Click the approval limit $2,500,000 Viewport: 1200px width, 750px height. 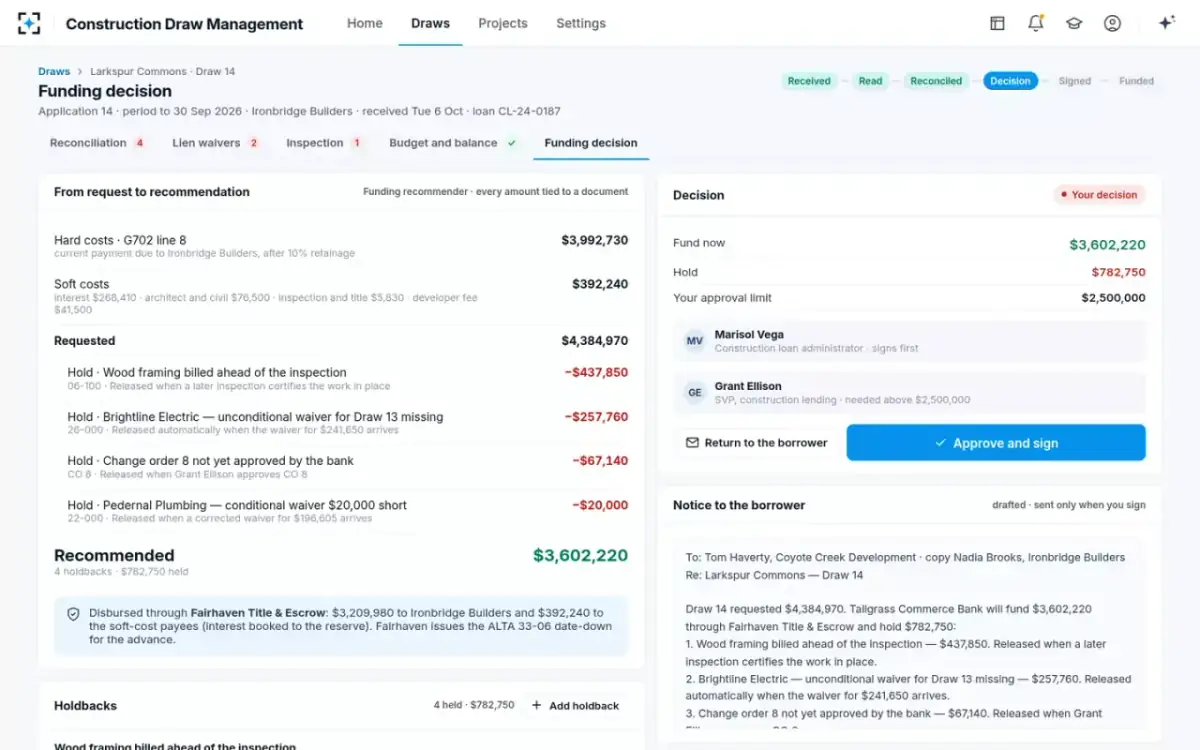[1113, 298]
